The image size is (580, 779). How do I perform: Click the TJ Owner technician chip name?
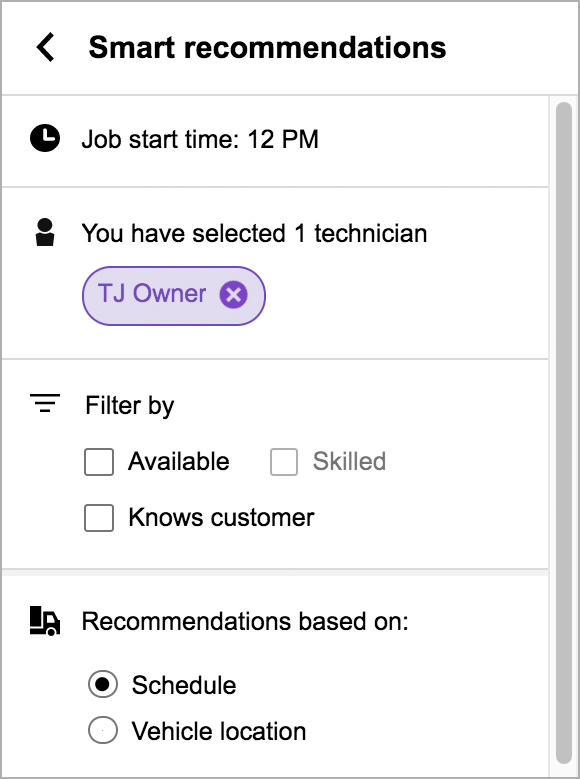click(x=152, y=294)
